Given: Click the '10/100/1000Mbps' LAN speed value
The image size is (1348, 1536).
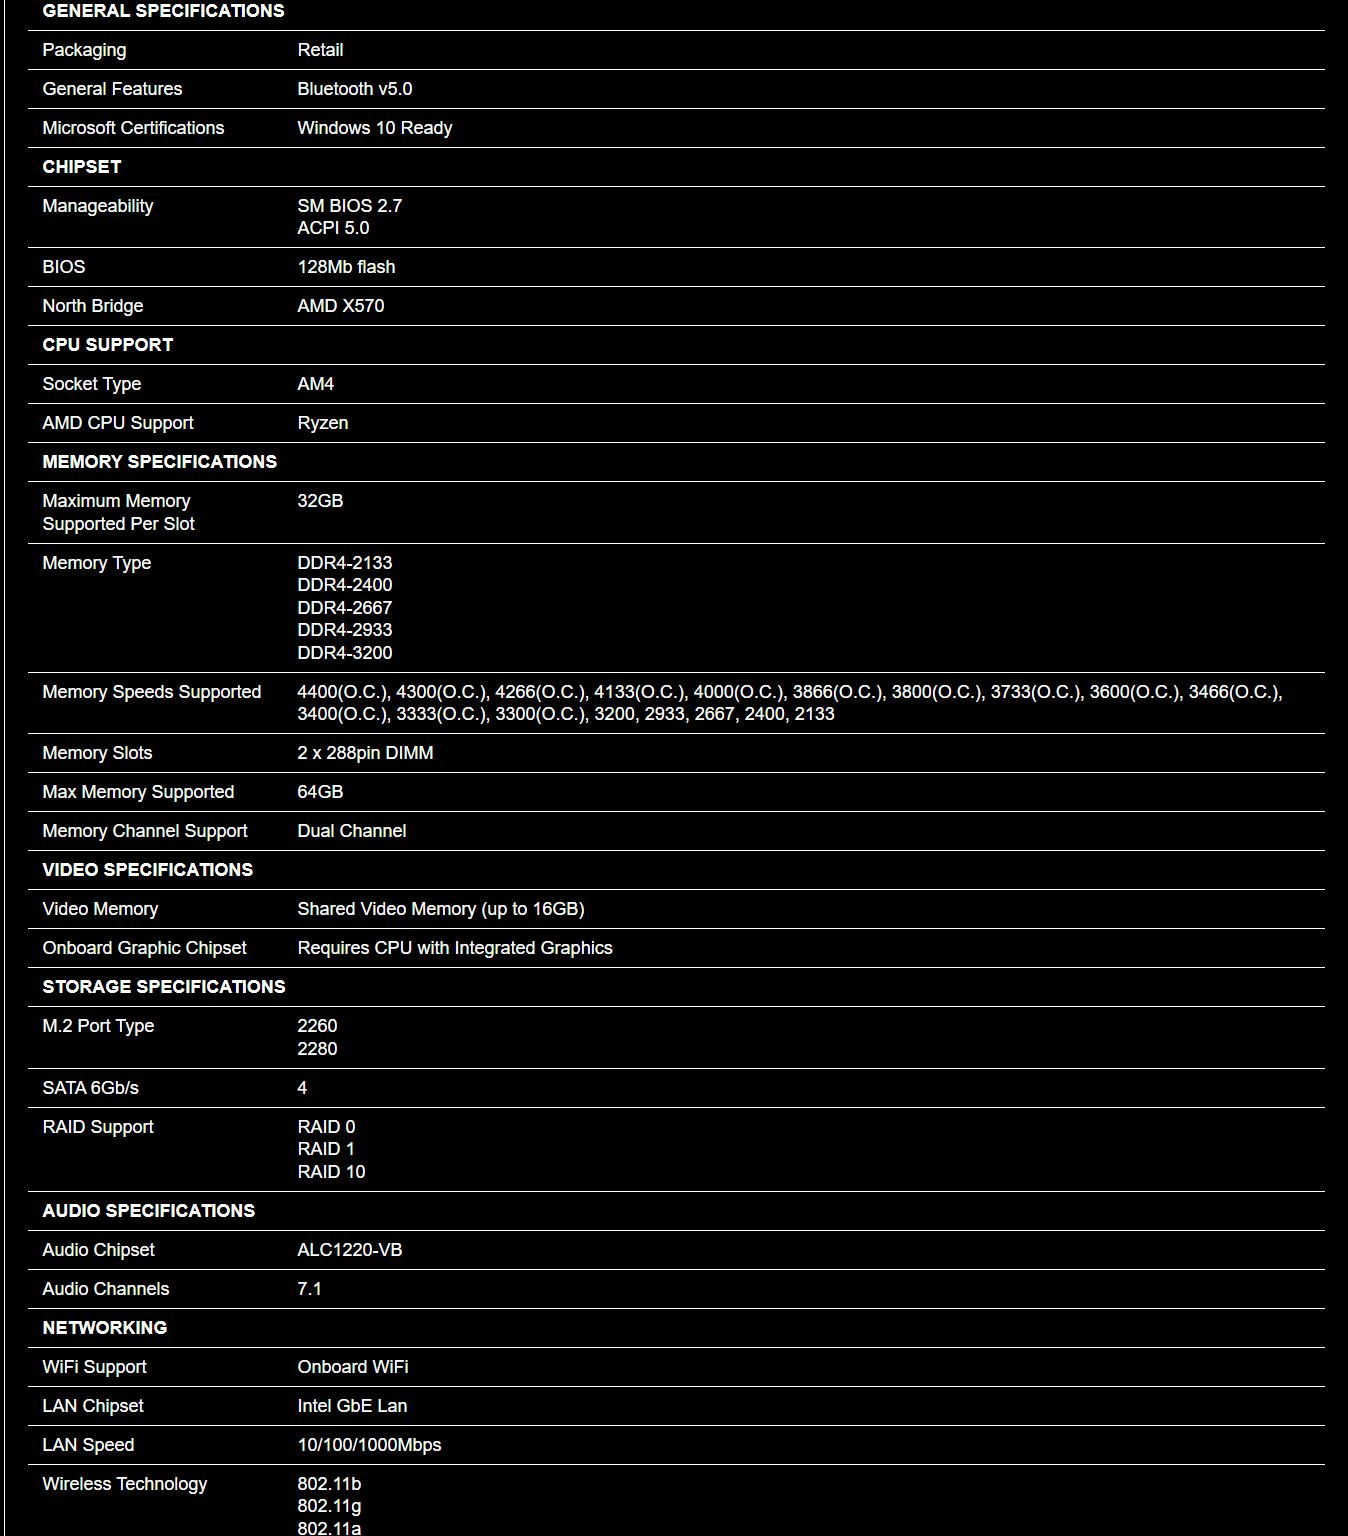Looking at the screenshot, I should (369, 1445).
